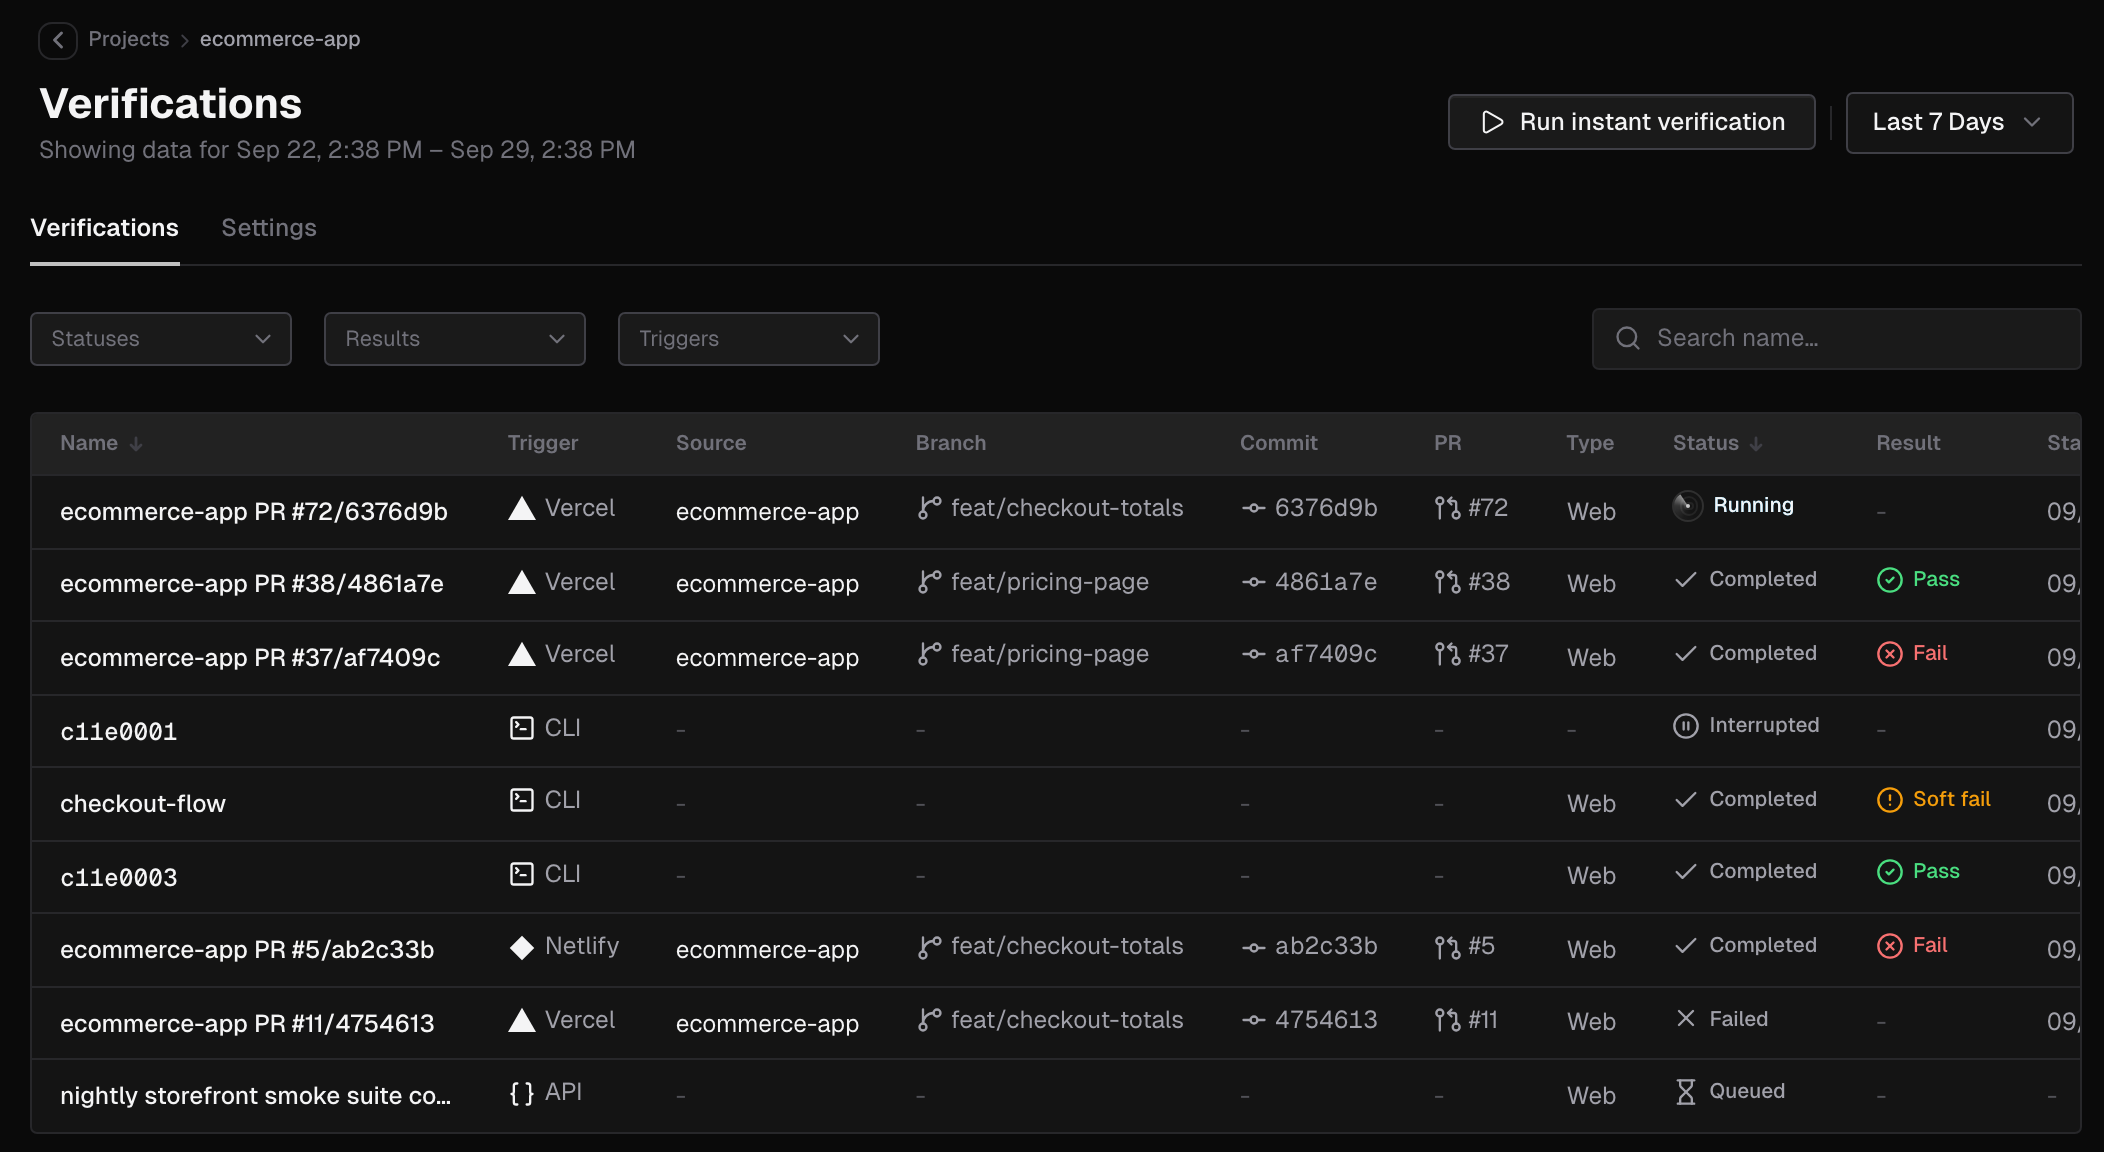Click the running spinner icon in PR #72 row

click(x=1687, y=506)
